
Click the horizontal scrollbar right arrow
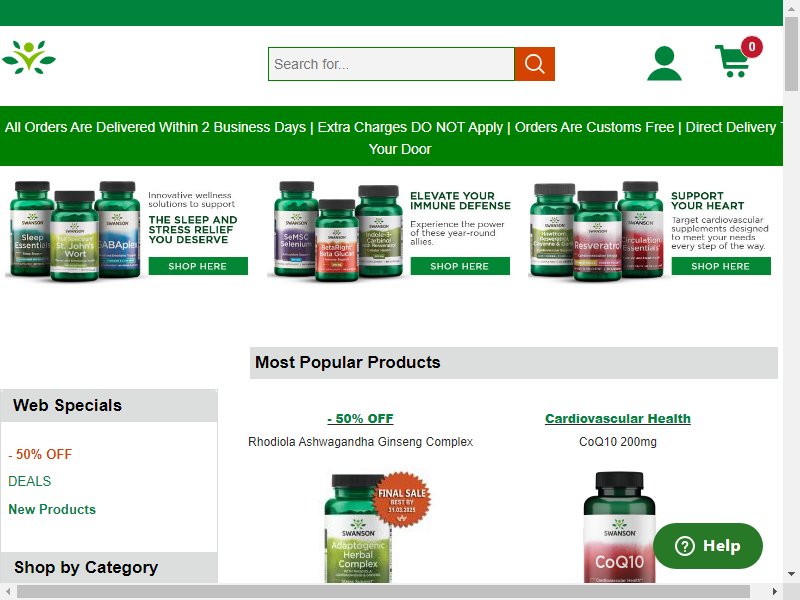pyautogui.click(x=775, y=592)
